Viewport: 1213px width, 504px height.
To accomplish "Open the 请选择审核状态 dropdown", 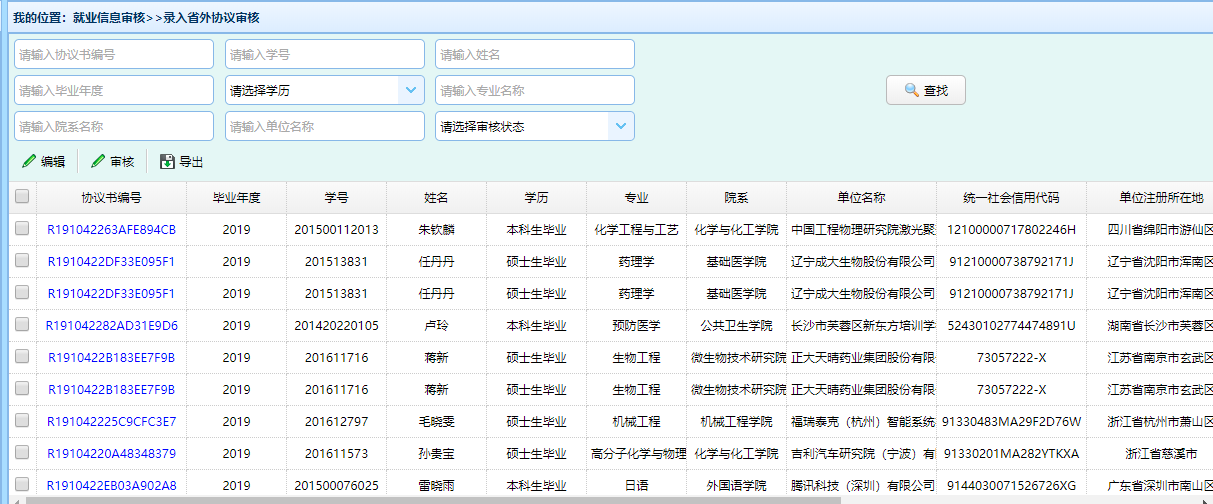I will point(621,126).
